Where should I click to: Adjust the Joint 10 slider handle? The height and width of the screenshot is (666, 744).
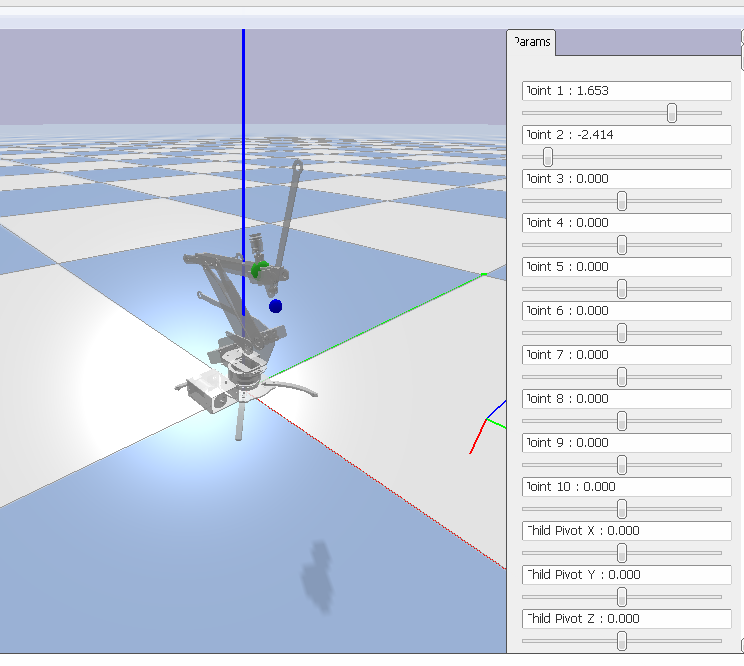(622, 509)
